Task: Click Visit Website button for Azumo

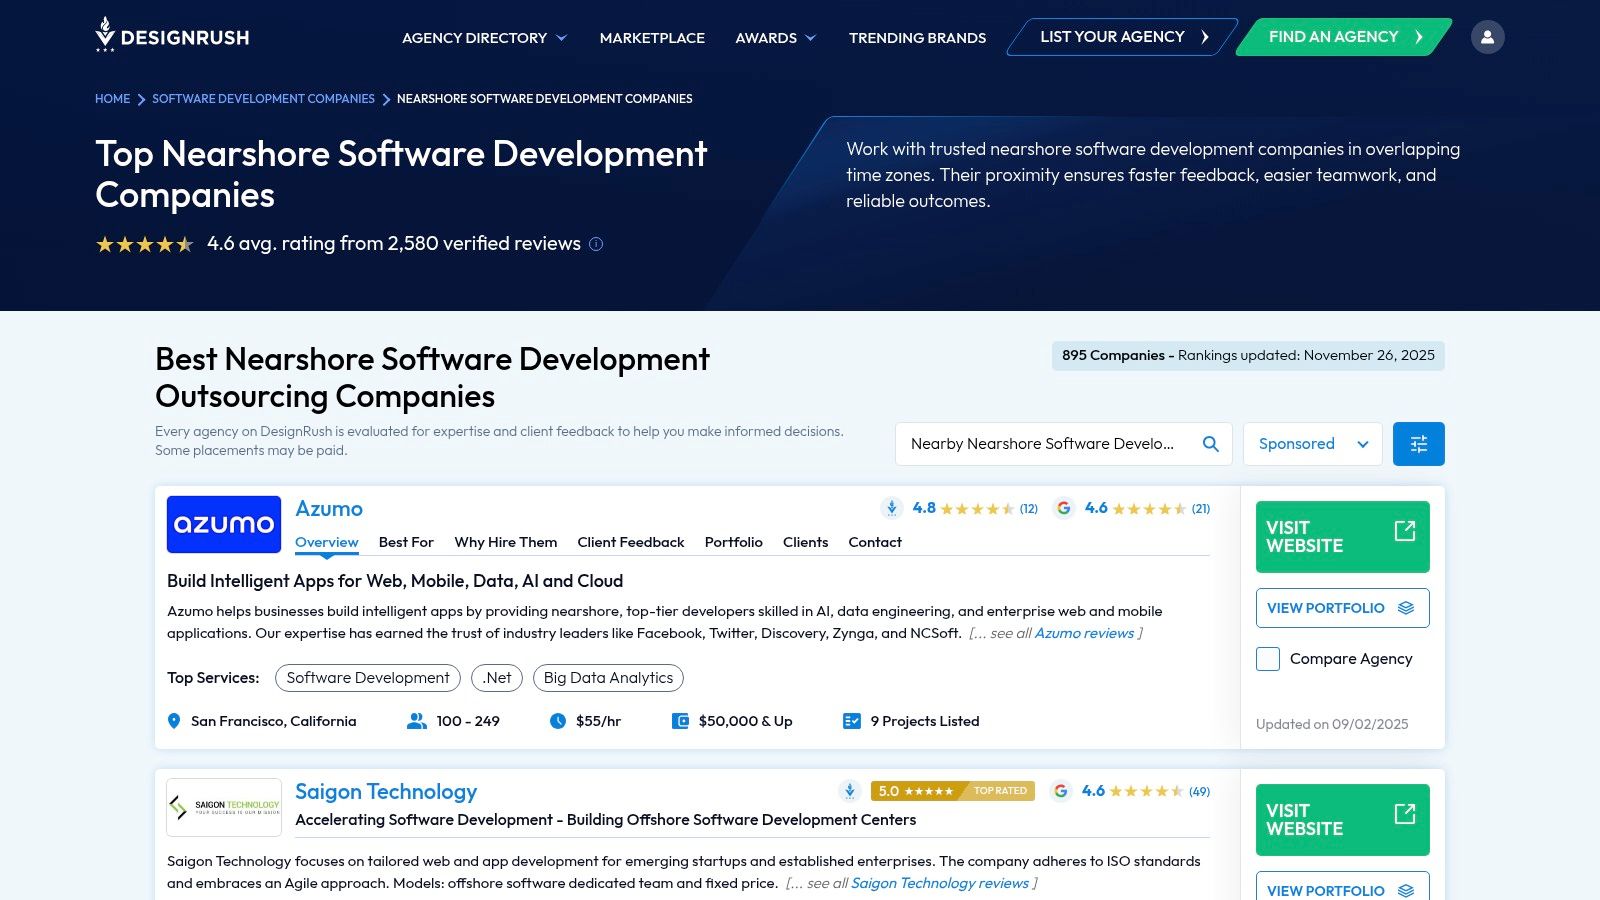Action: (x=1342, y=537)
